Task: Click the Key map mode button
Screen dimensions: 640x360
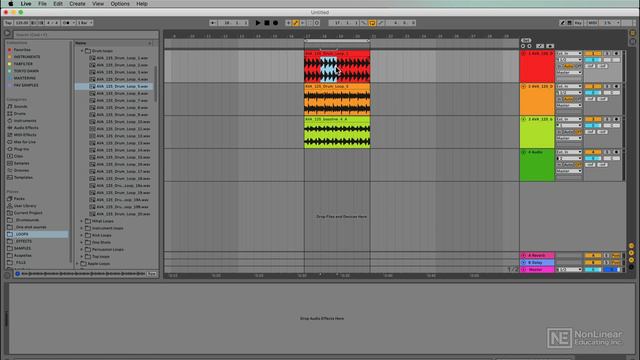Action: (x=578, y=23)
